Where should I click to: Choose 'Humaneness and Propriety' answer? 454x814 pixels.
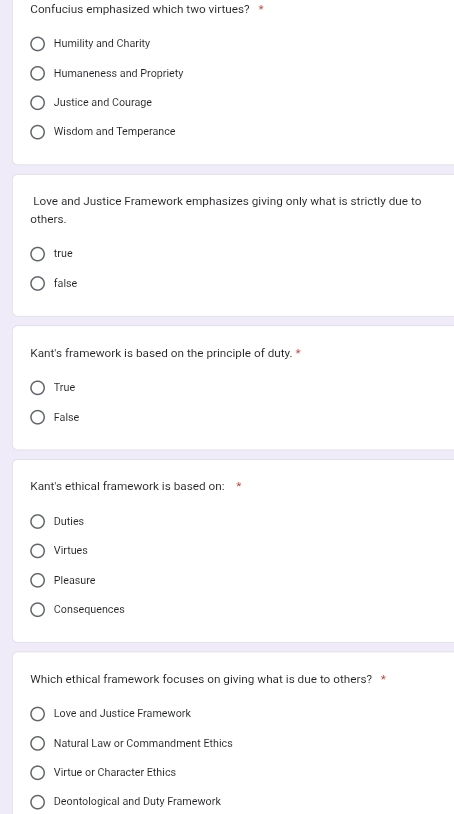37,74
